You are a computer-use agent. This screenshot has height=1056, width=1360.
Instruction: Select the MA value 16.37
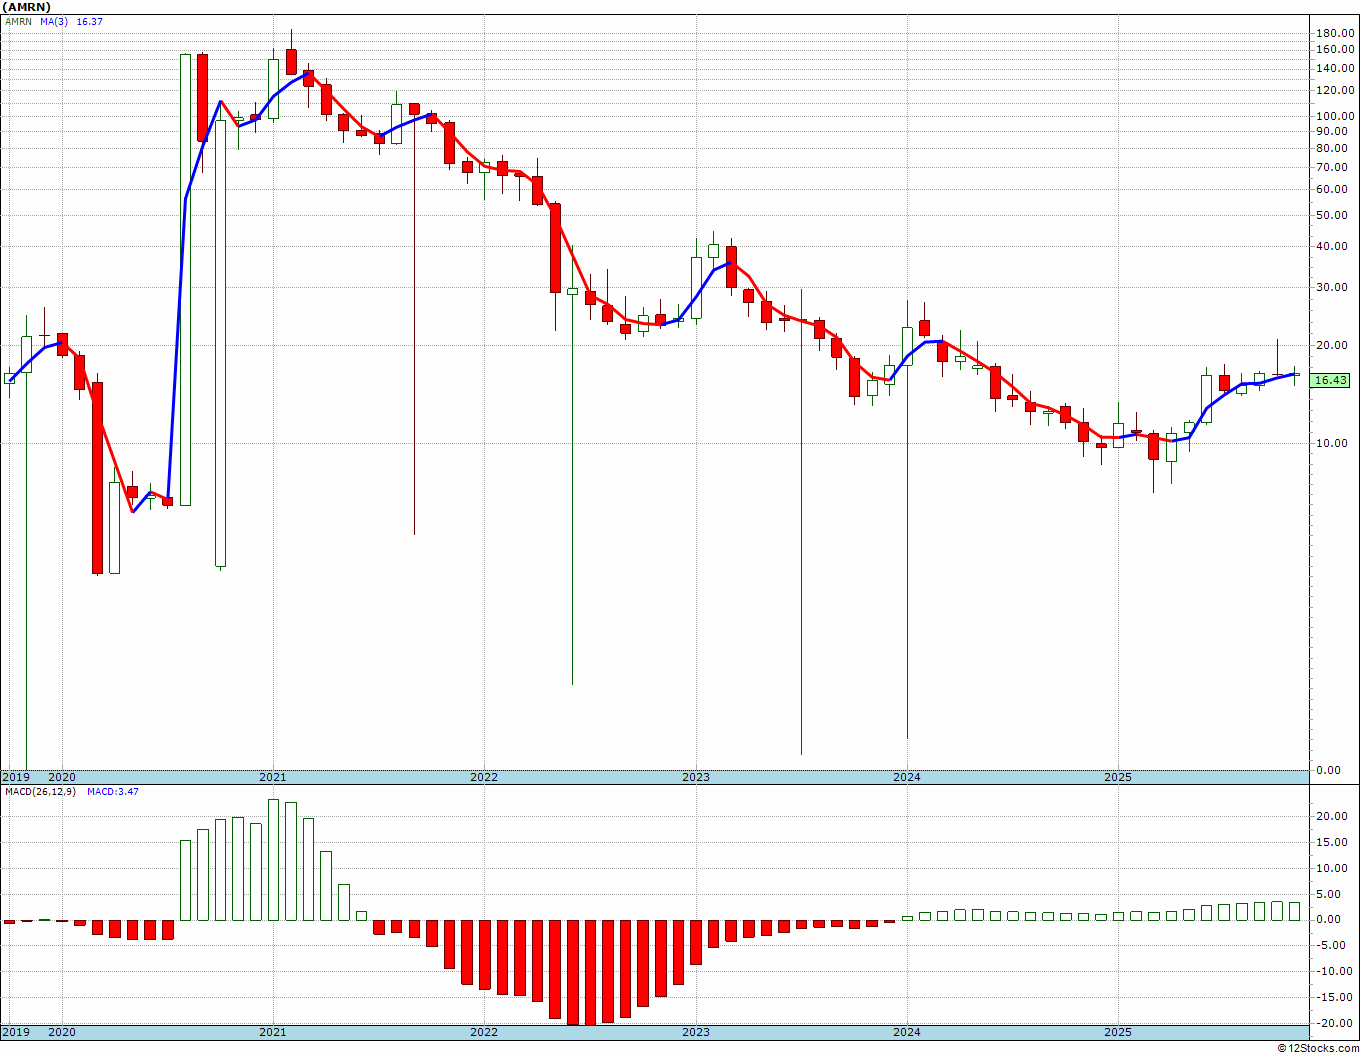pyautogui.click(x=90, y=21)
